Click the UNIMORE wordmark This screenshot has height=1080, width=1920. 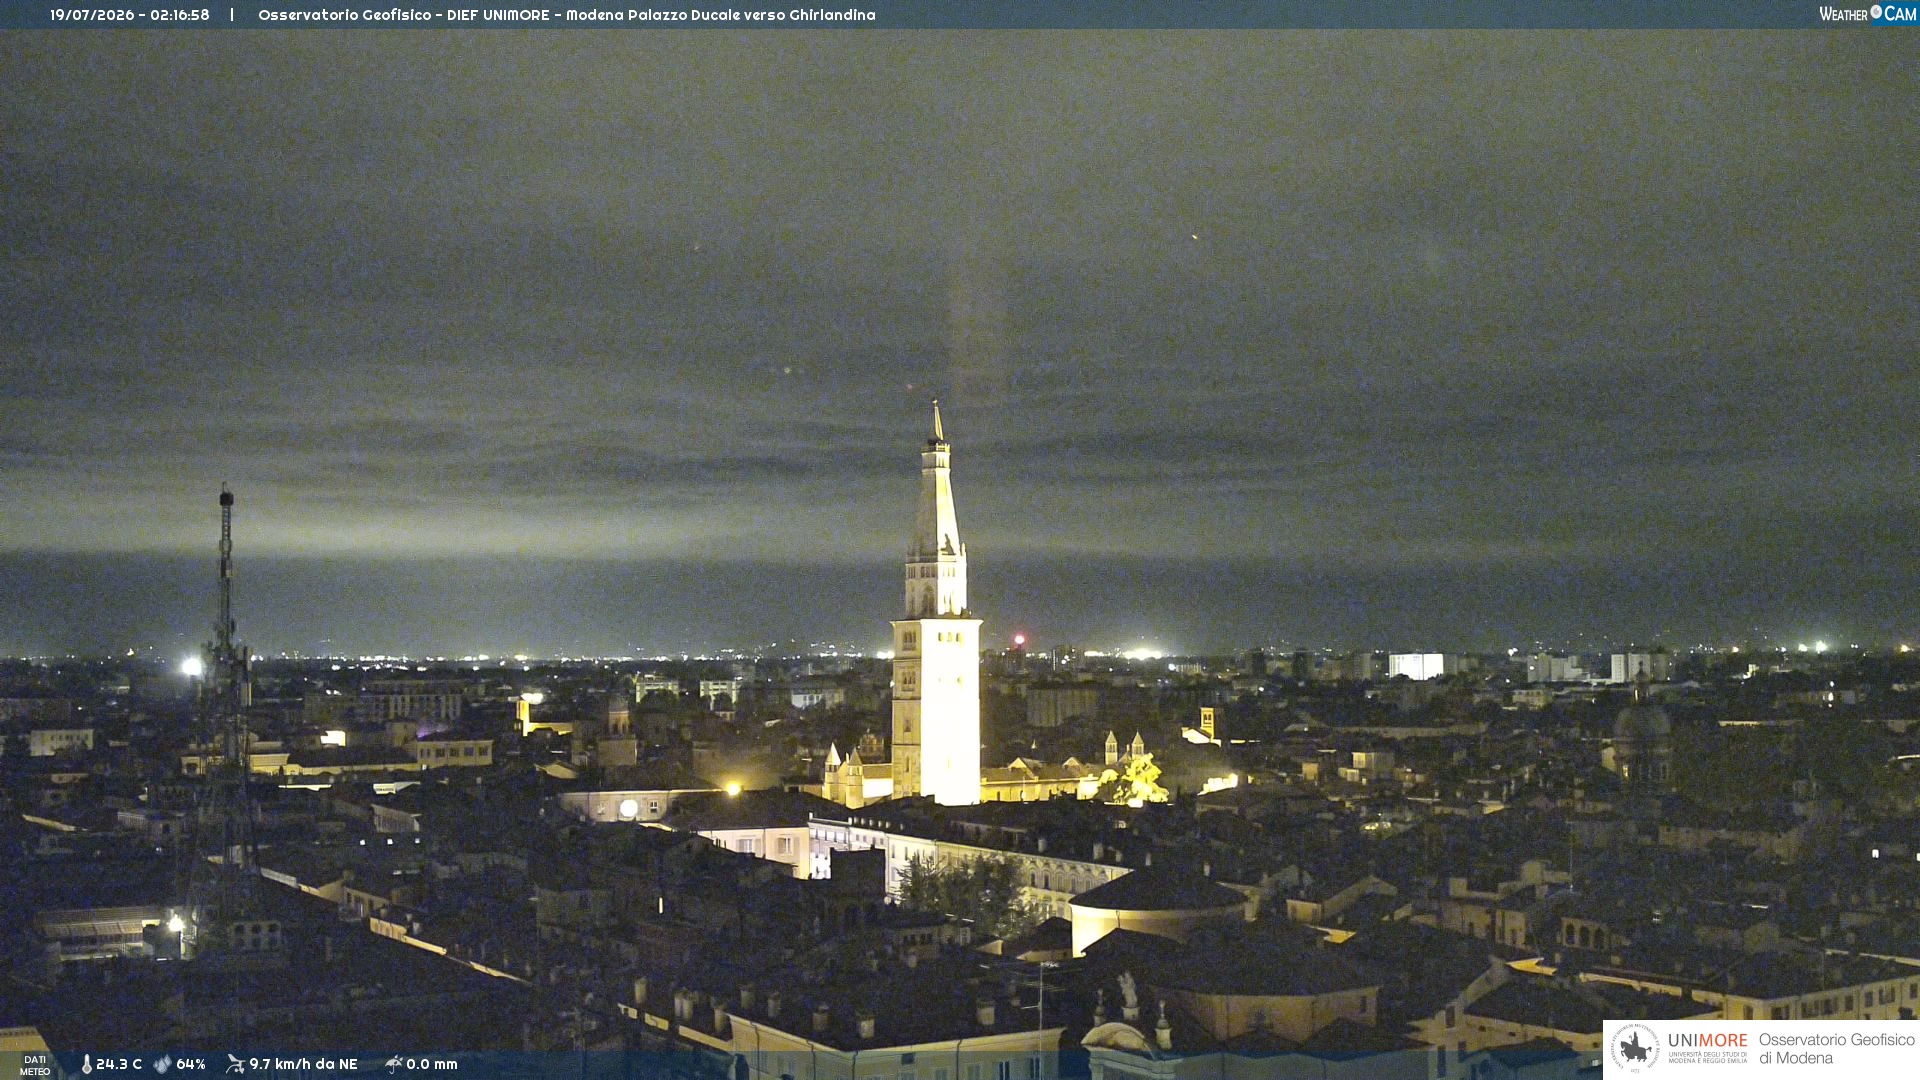click(x=1708, y=1041)
